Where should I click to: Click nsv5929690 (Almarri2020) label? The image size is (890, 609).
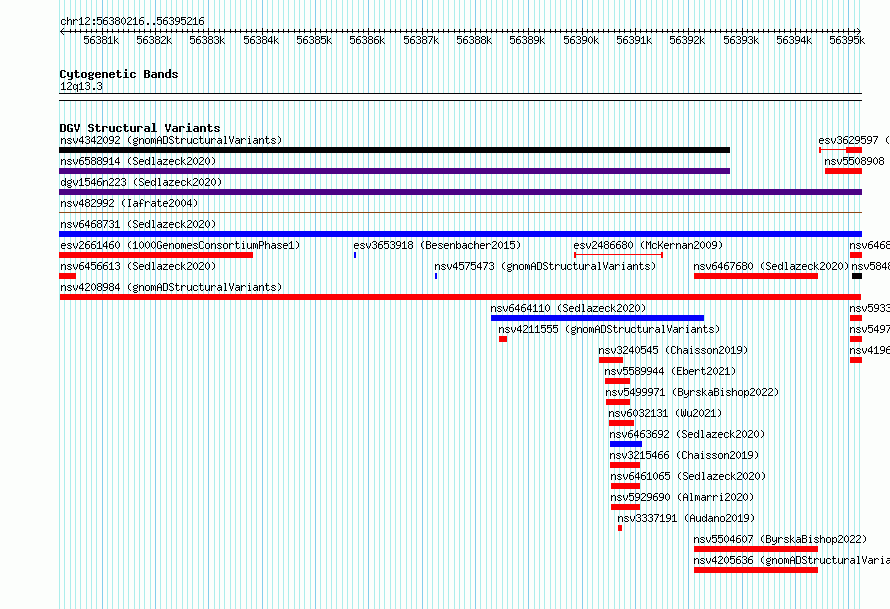[682, 497]
